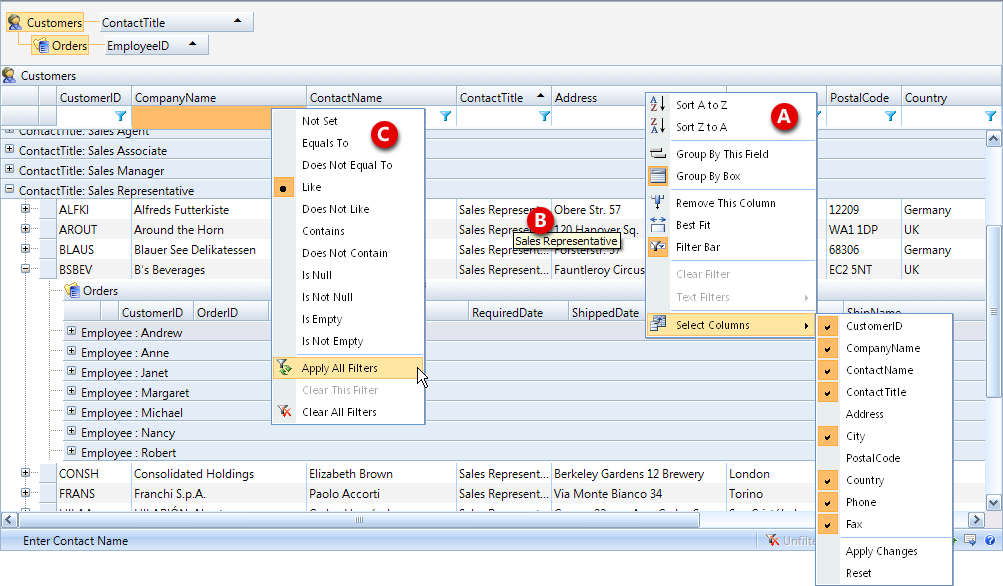Uncheck CompanyName in Select Columns
The width and height of the screenshot is (1003, 586).
coord(828,348)
